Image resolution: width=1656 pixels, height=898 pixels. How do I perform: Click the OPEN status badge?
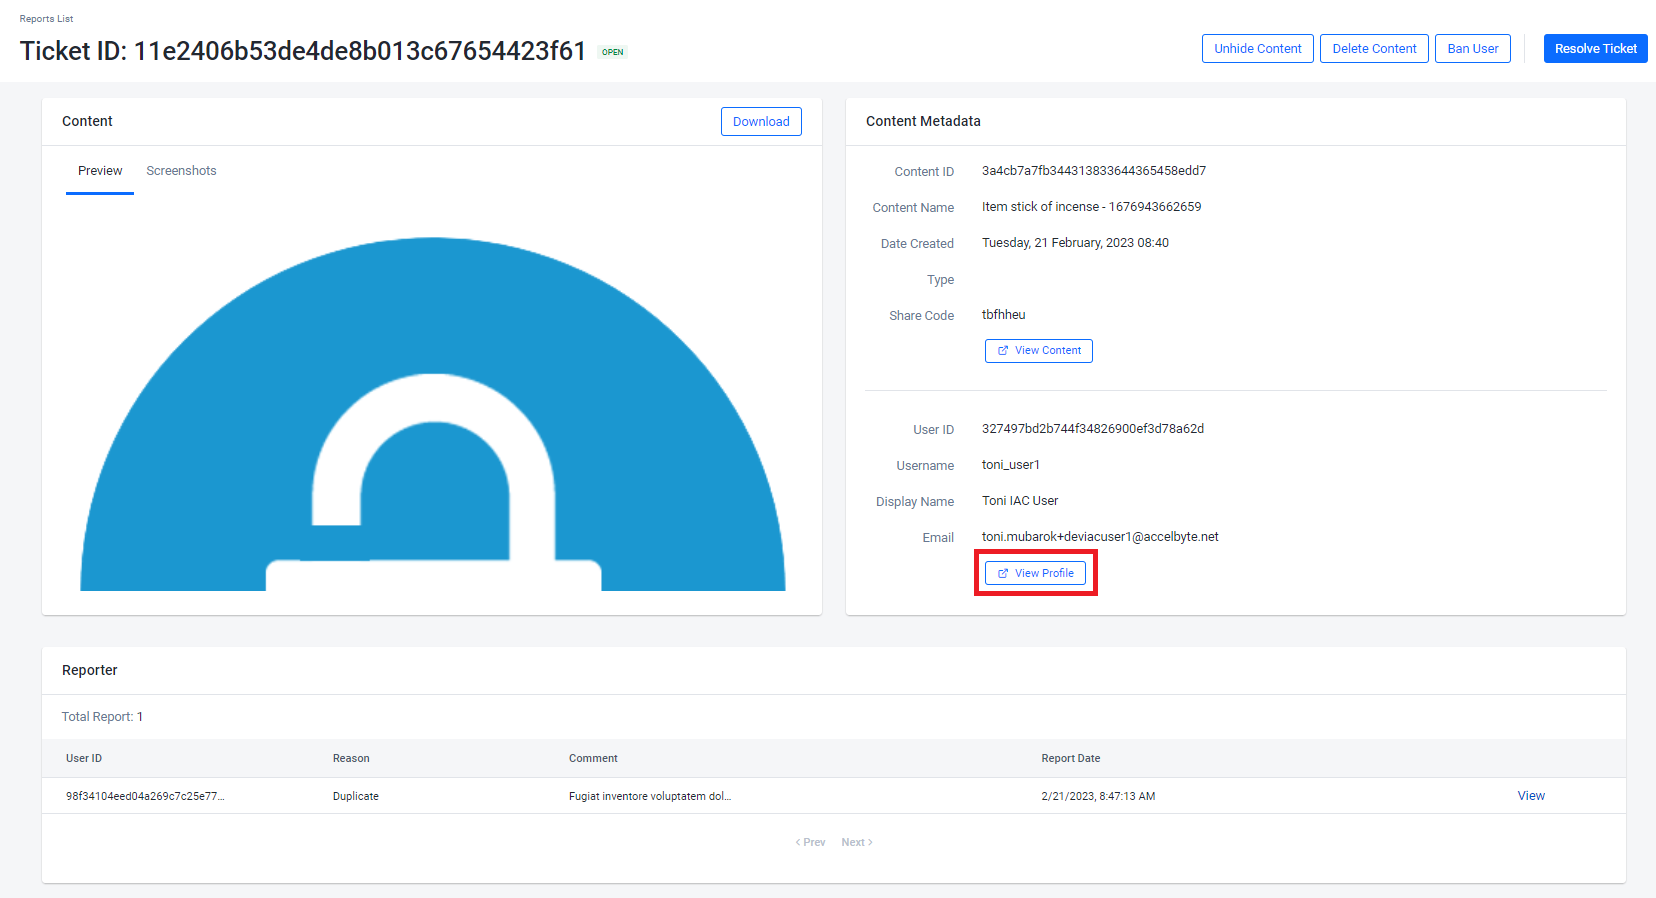tap(613, 52)
